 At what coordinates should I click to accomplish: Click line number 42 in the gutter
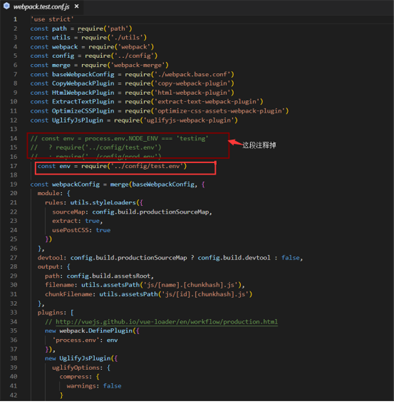pos(13,395)
